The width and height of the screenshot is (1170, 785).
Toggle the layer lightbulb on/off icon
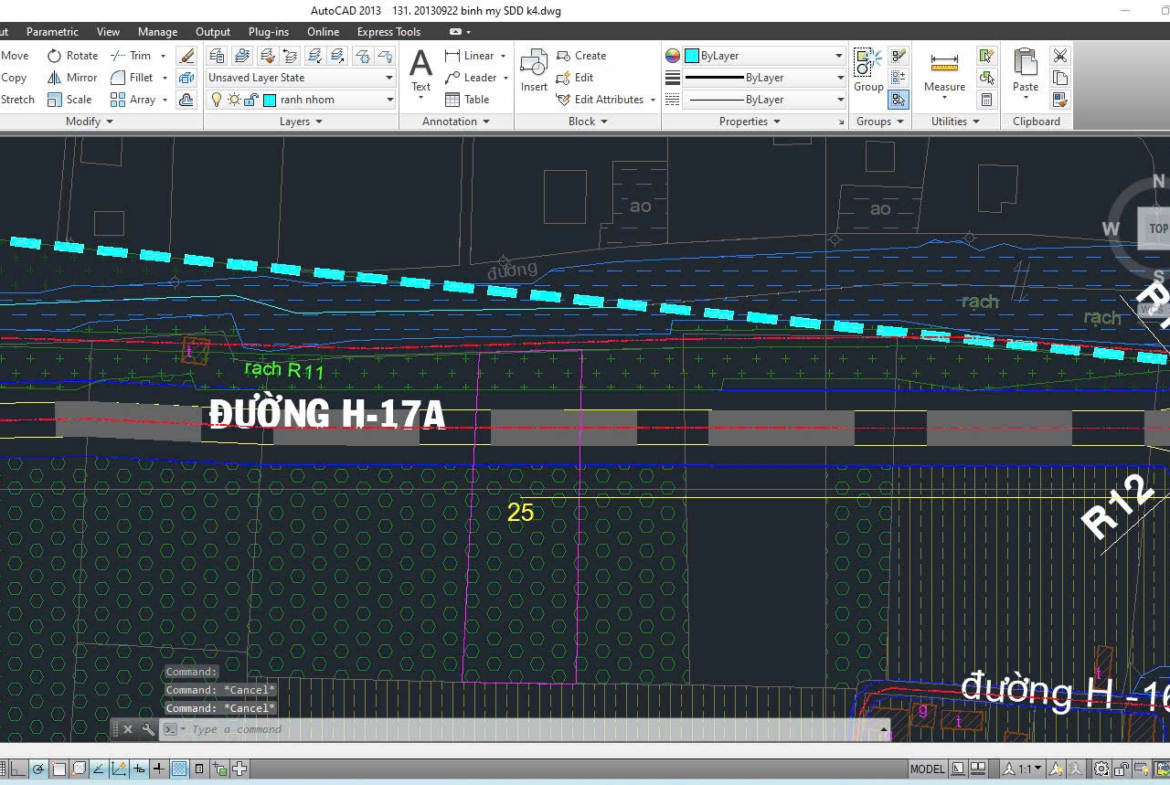pyautogui.click(x=216, y=100)
